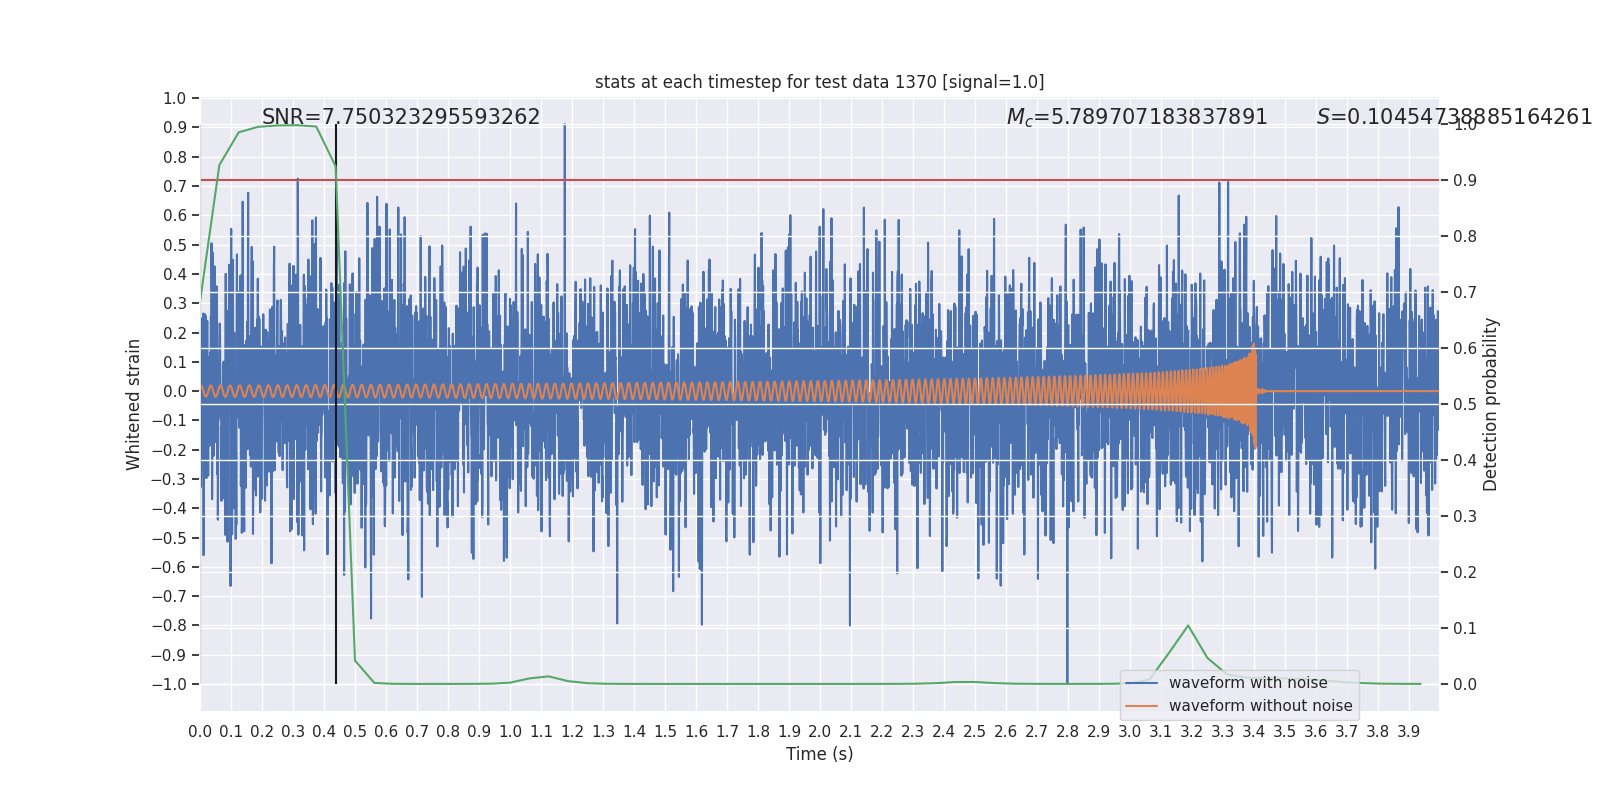1600x800 pixels.
Task: Click the 2.0 tick on time axis
Action: point(820,732)
